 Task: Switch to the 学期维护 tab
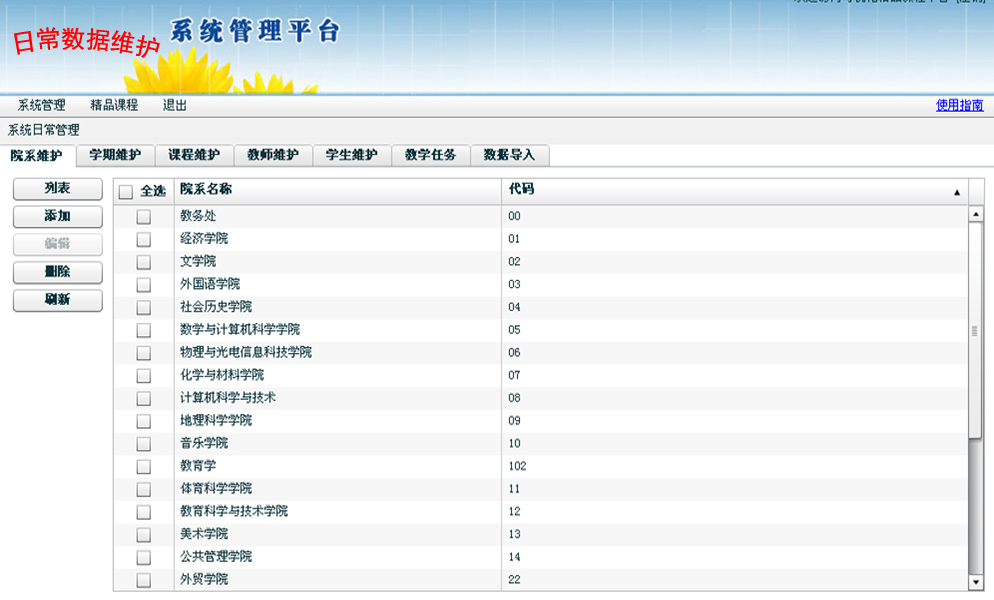[x=115, y=155]
